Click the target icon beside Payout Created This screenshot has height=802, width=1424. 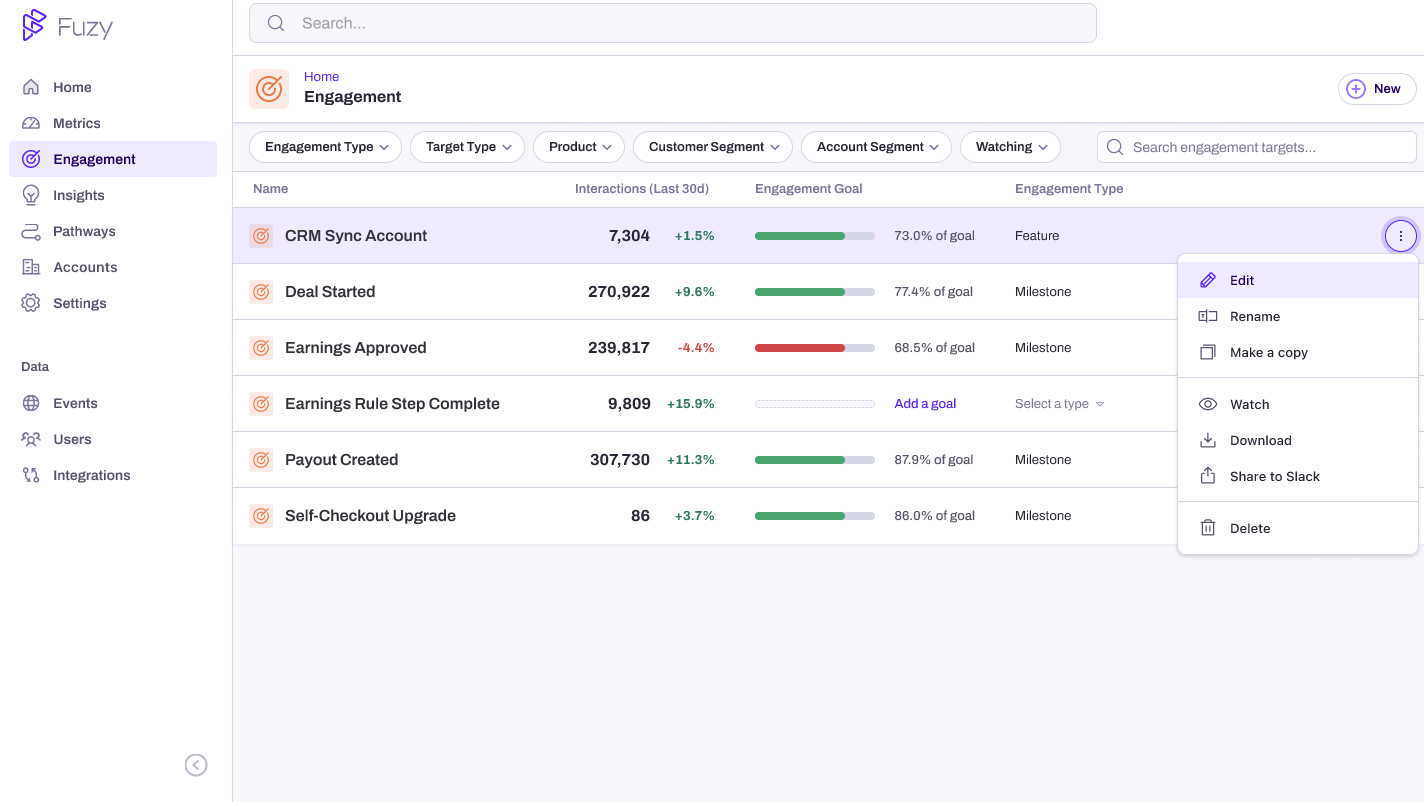(x=261, y=460)
